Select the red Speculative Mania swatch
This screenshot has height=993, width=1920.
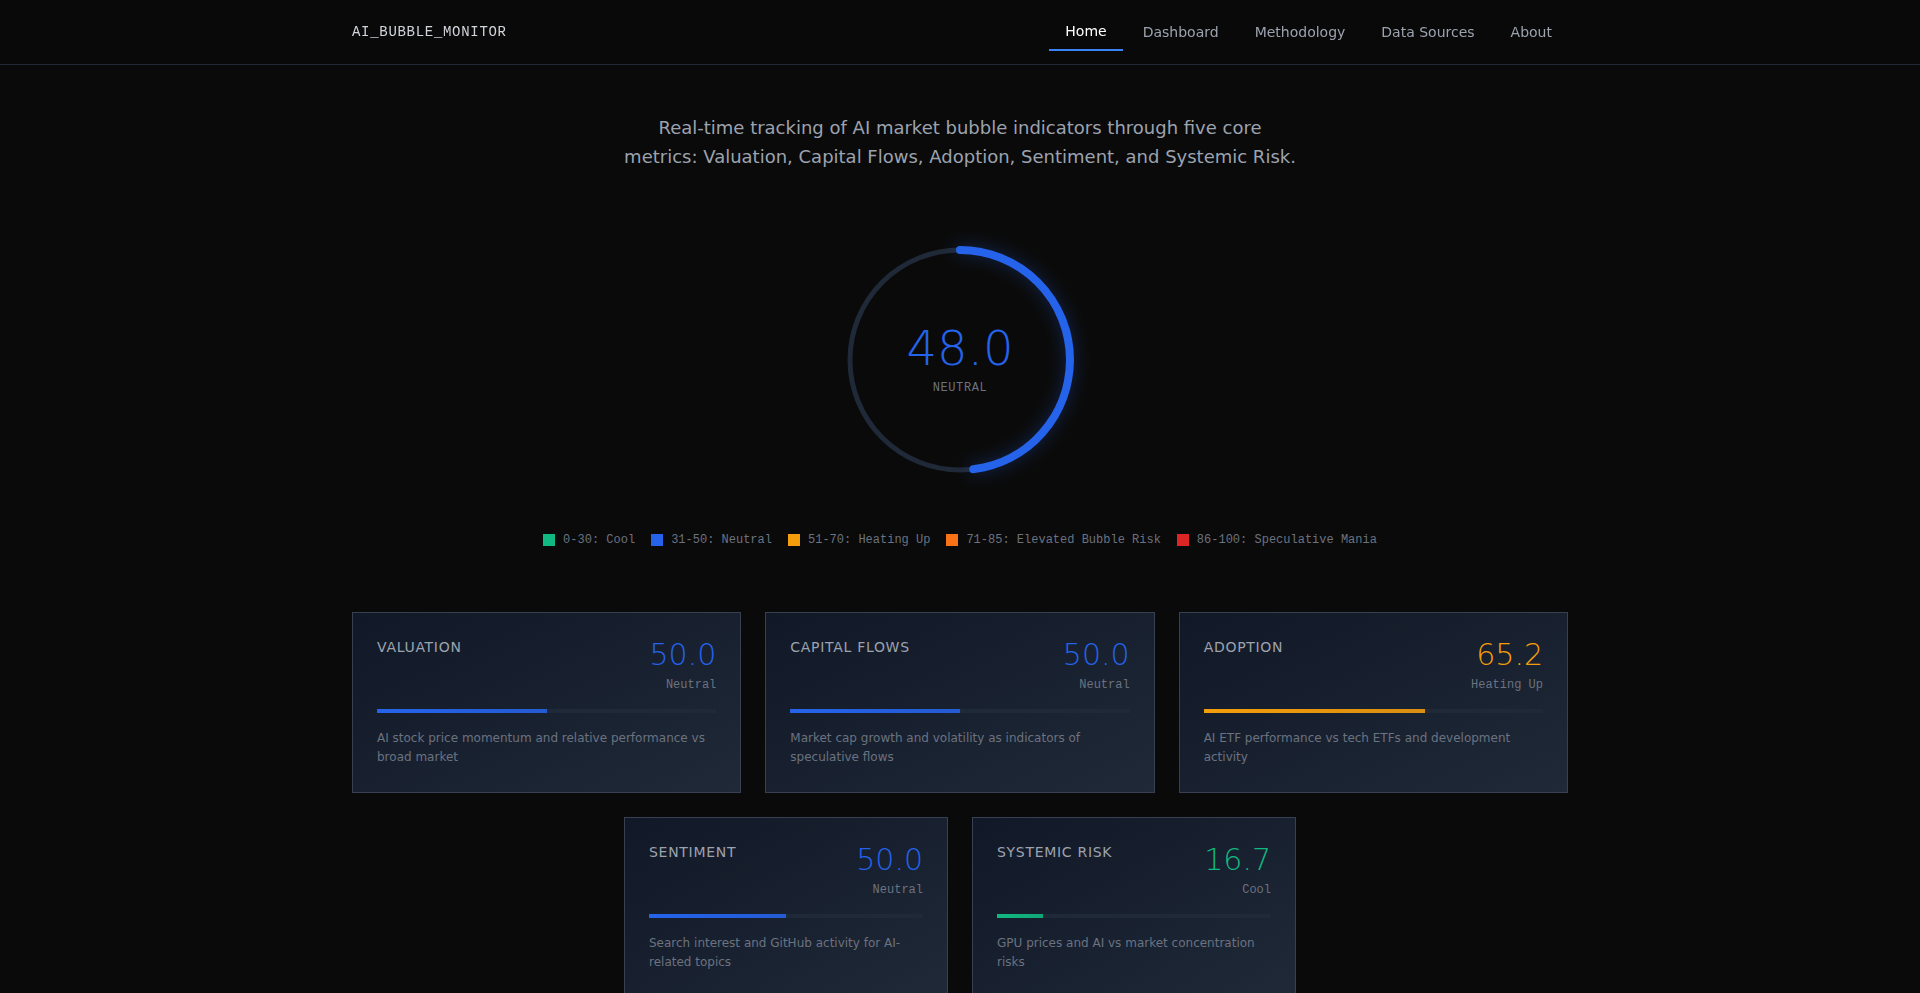click(x=1184, y=539)
